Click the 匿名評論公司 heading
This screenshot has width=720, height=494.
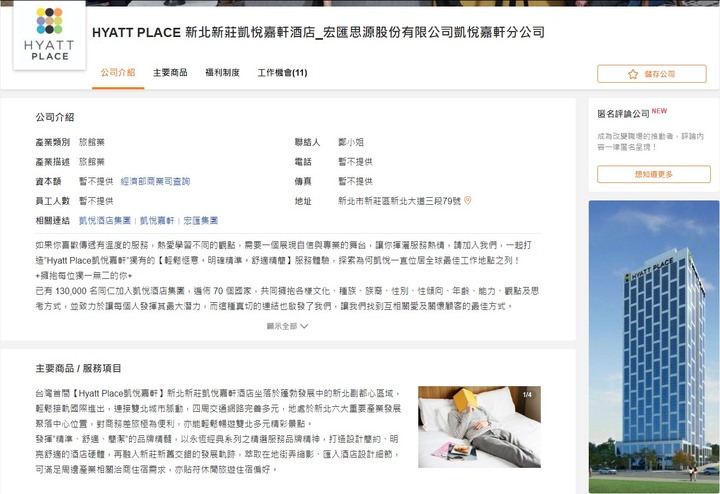[x=623, y=113]
